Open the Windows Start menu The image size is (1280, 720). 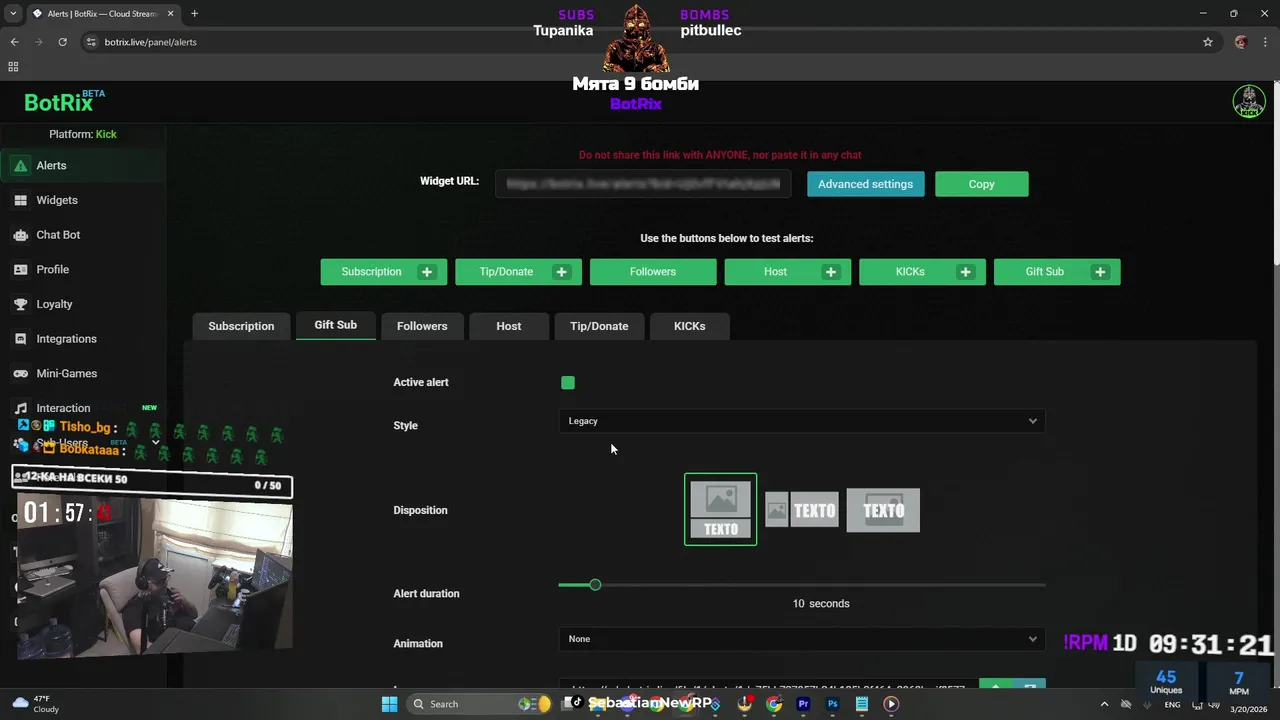point(389,704)
